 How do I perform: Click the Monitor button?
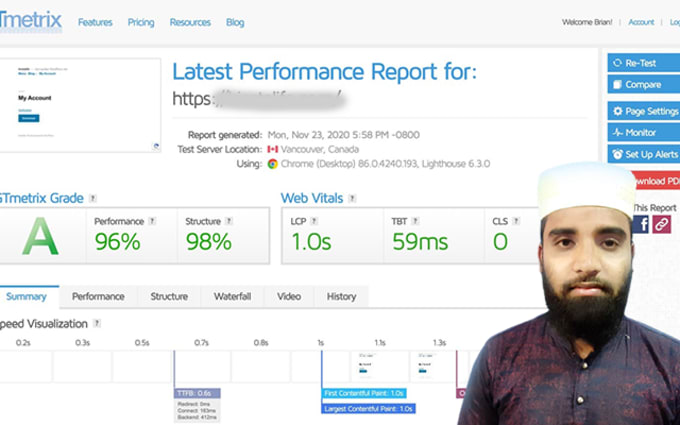pos(644,133)
